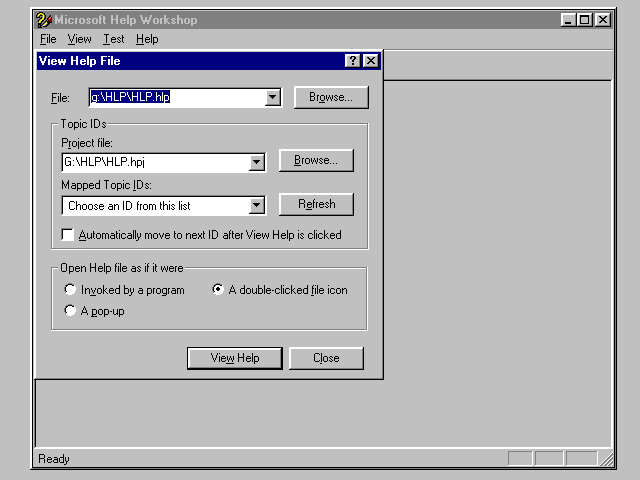Click inside the File path text field
Screen dimensions: 640x480
(x=175, y=98)
